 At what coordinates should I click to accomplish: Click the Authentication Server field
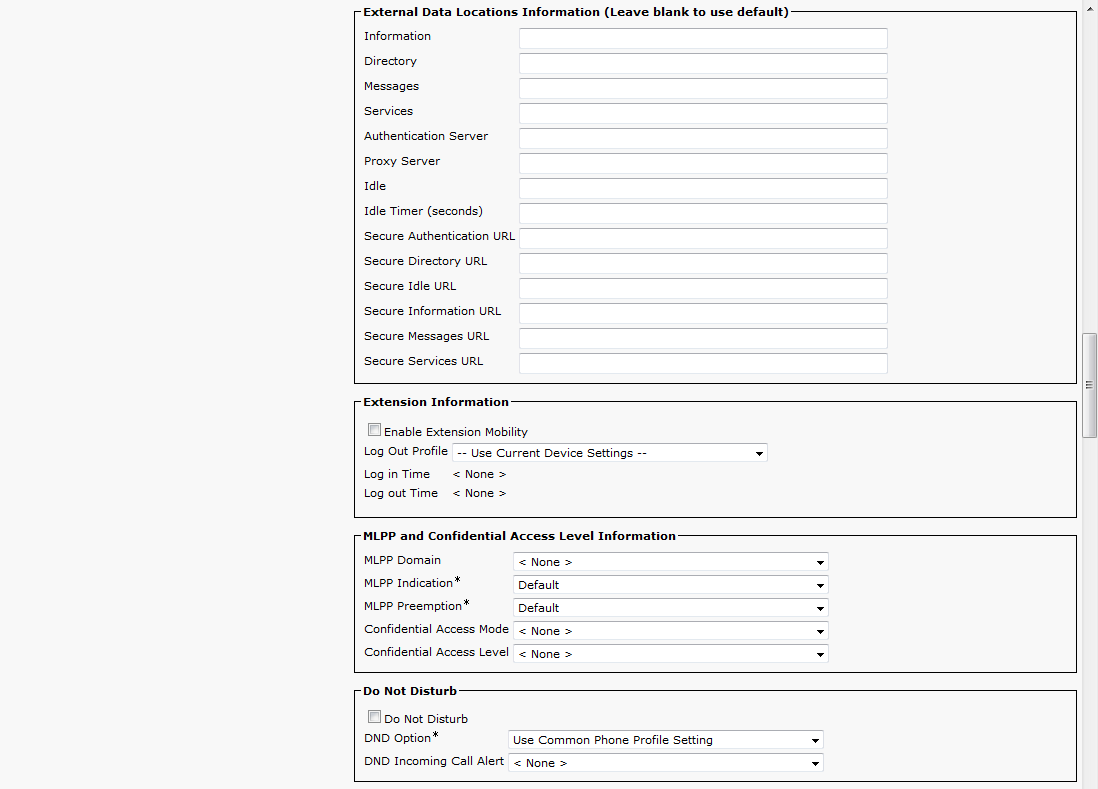[702, 138]
